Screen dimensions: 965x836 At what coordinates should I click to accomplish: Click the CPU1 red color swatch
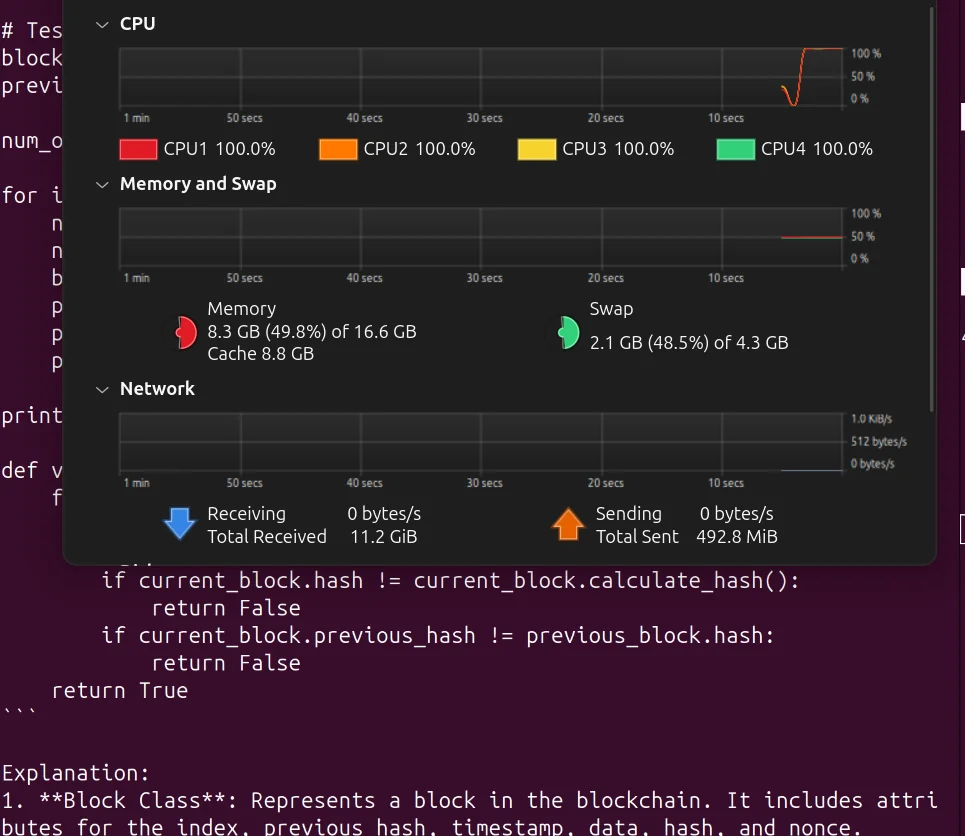(138, 149)
